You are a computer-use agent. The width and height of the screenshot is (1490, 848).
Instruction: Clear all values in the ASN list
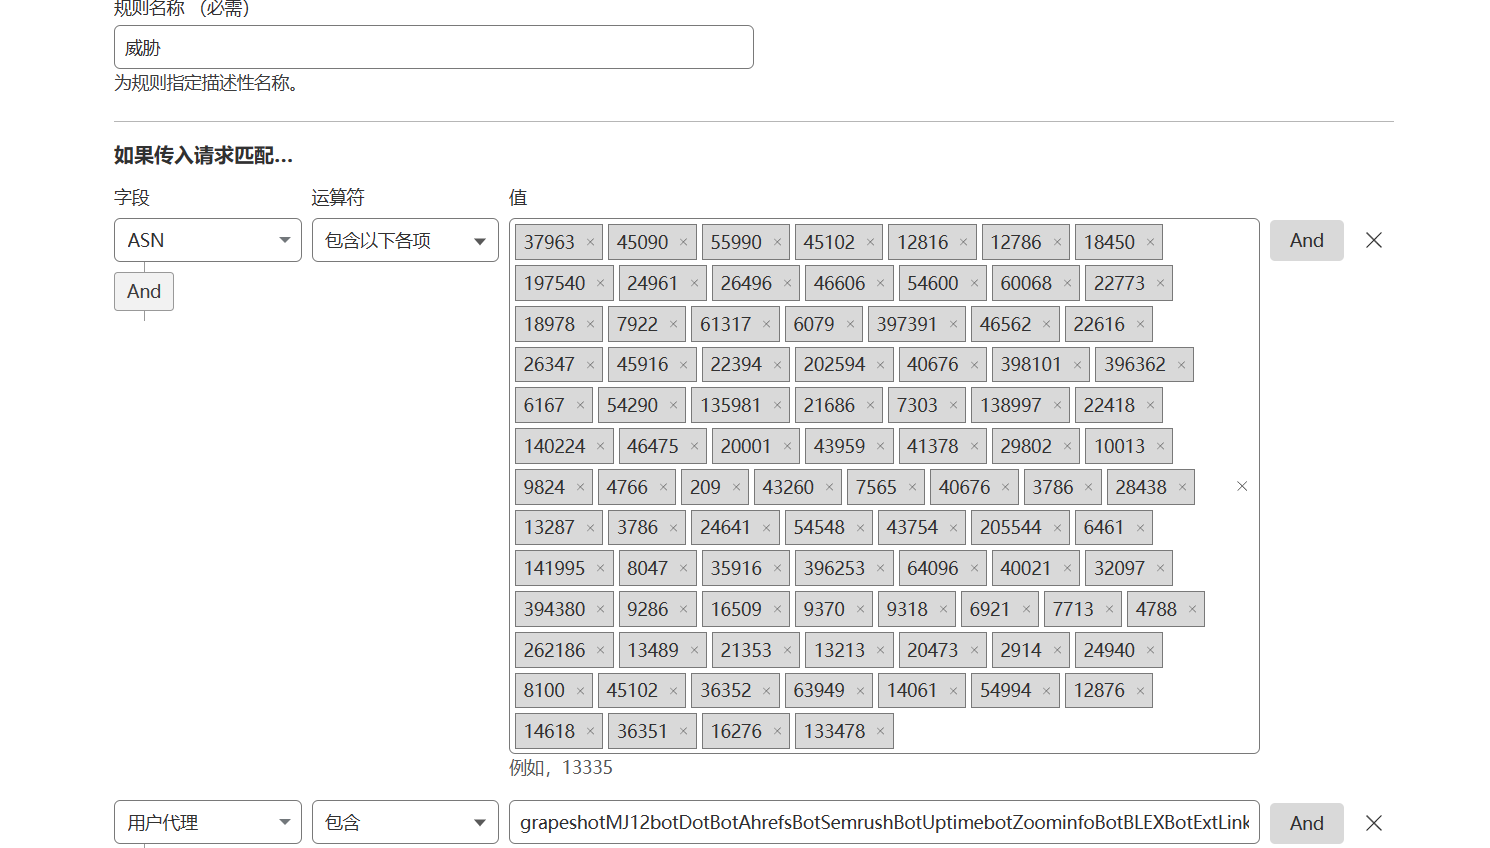click(x=1242, y=486)
